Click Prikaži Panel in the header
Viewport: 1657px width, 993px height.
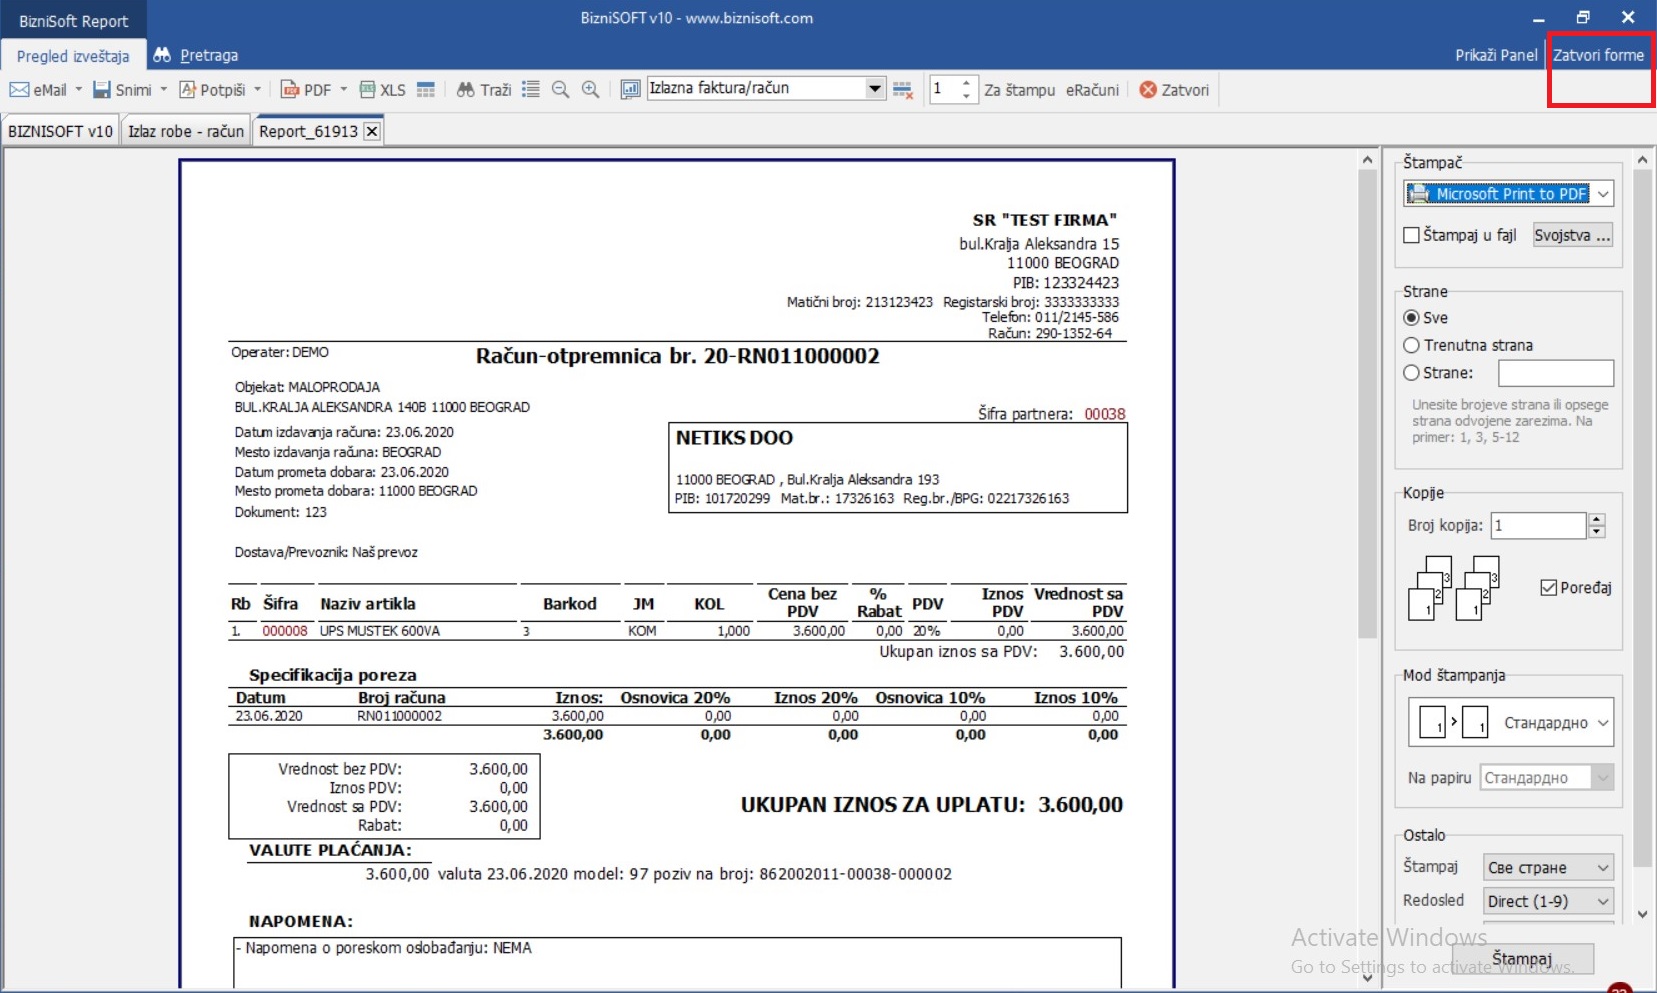pos(1496,55)
